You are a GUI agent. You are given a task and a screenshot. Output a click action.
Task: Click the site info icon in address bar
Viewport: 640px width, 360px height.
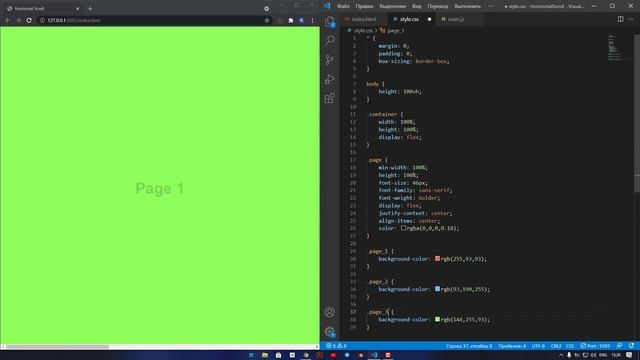click(x=42, y=20)
